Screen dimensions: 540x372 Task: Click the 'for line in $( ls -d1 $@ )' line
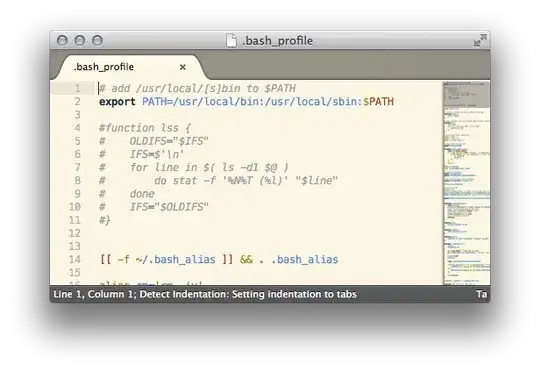[x=194, y=168]
